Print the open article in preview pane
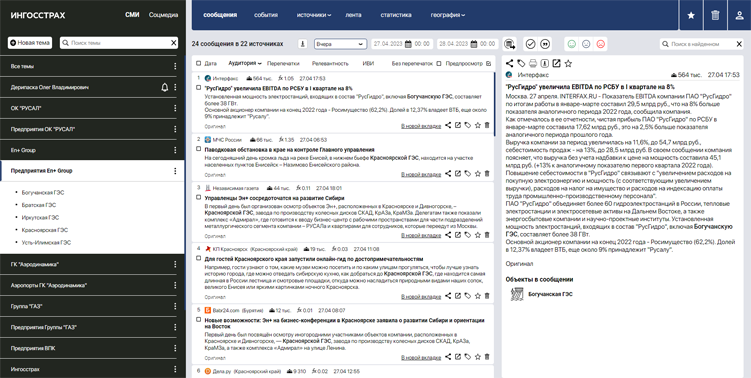This screenshot has height=378, width=751. [533, 63]
